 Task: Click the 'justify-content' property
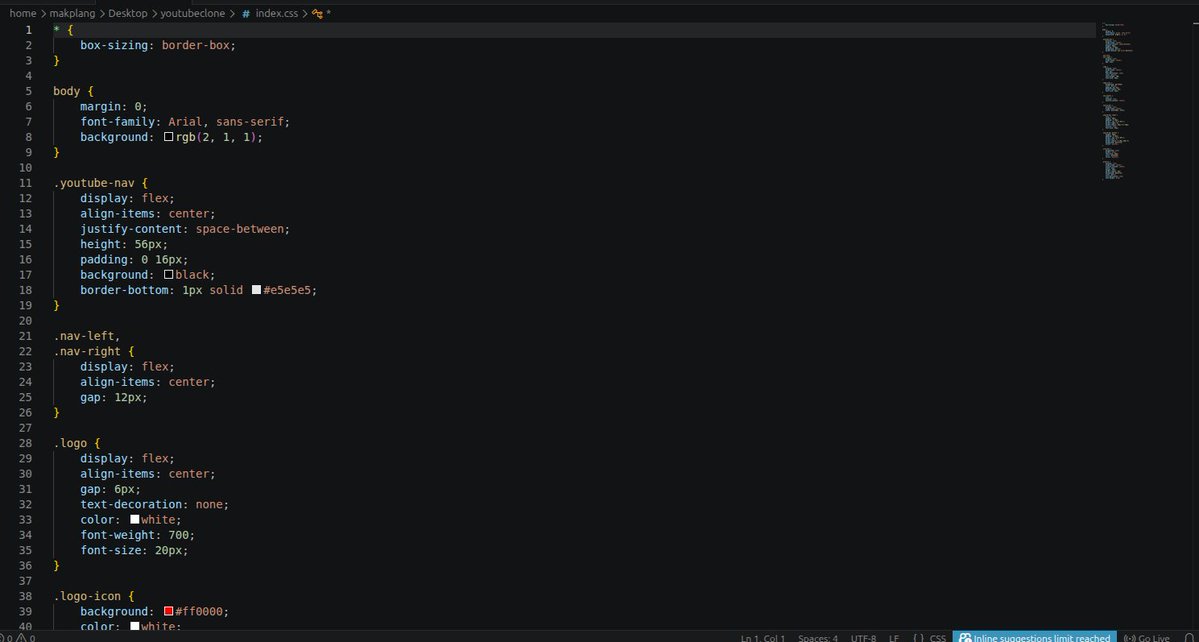(131, 229)
